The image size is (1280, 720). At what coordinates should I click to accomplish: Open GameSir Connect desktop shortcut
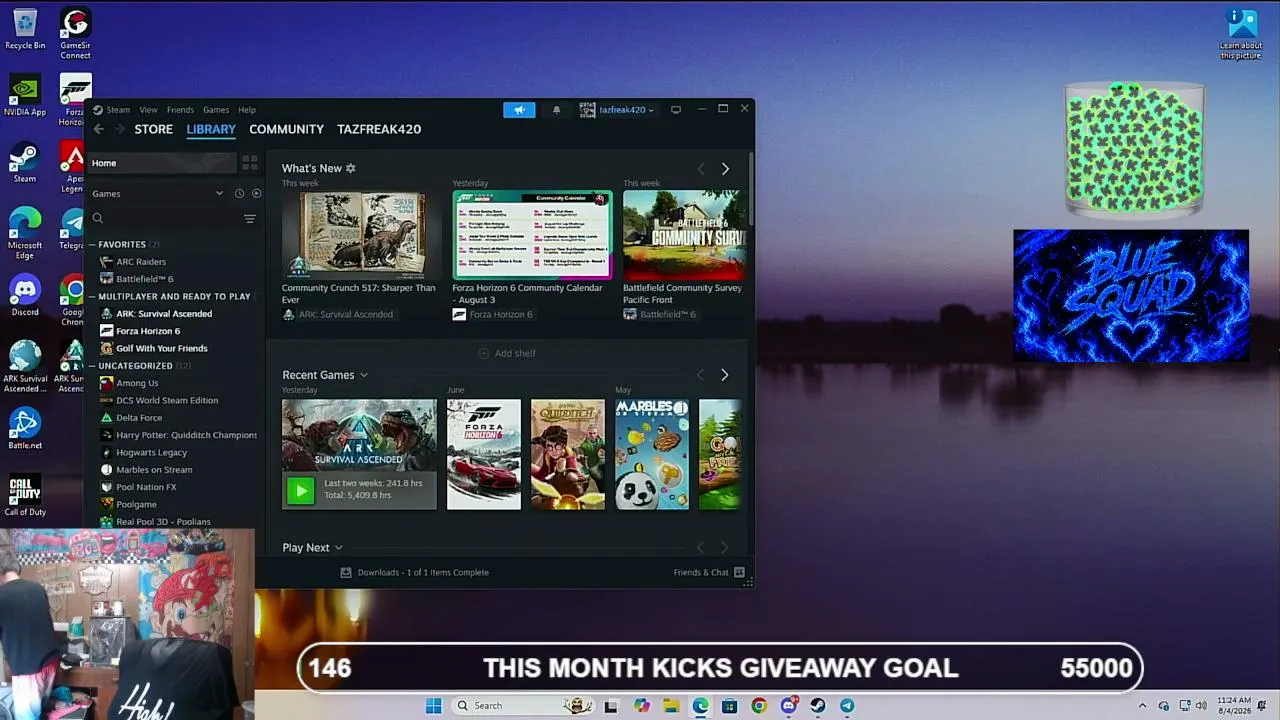click(x=75, y=33)
